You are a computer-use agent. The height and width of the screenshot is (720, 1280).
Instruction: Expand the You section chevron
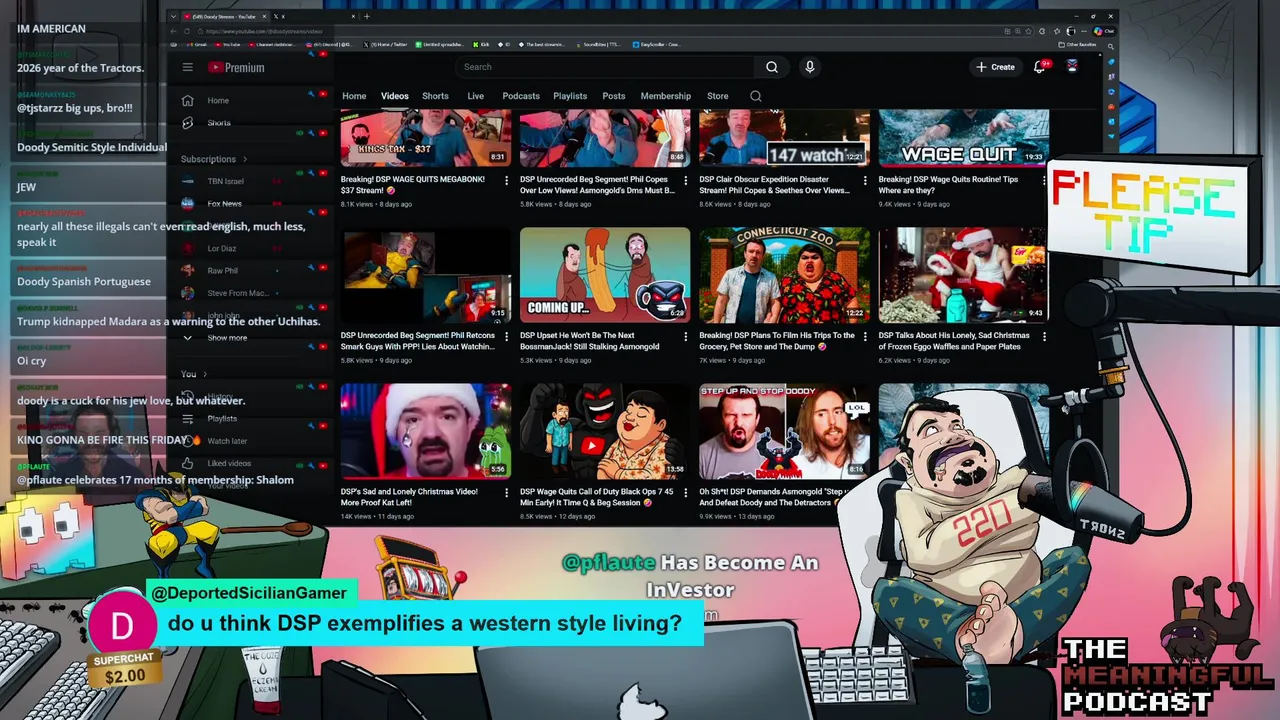click(x=205, y=374)
